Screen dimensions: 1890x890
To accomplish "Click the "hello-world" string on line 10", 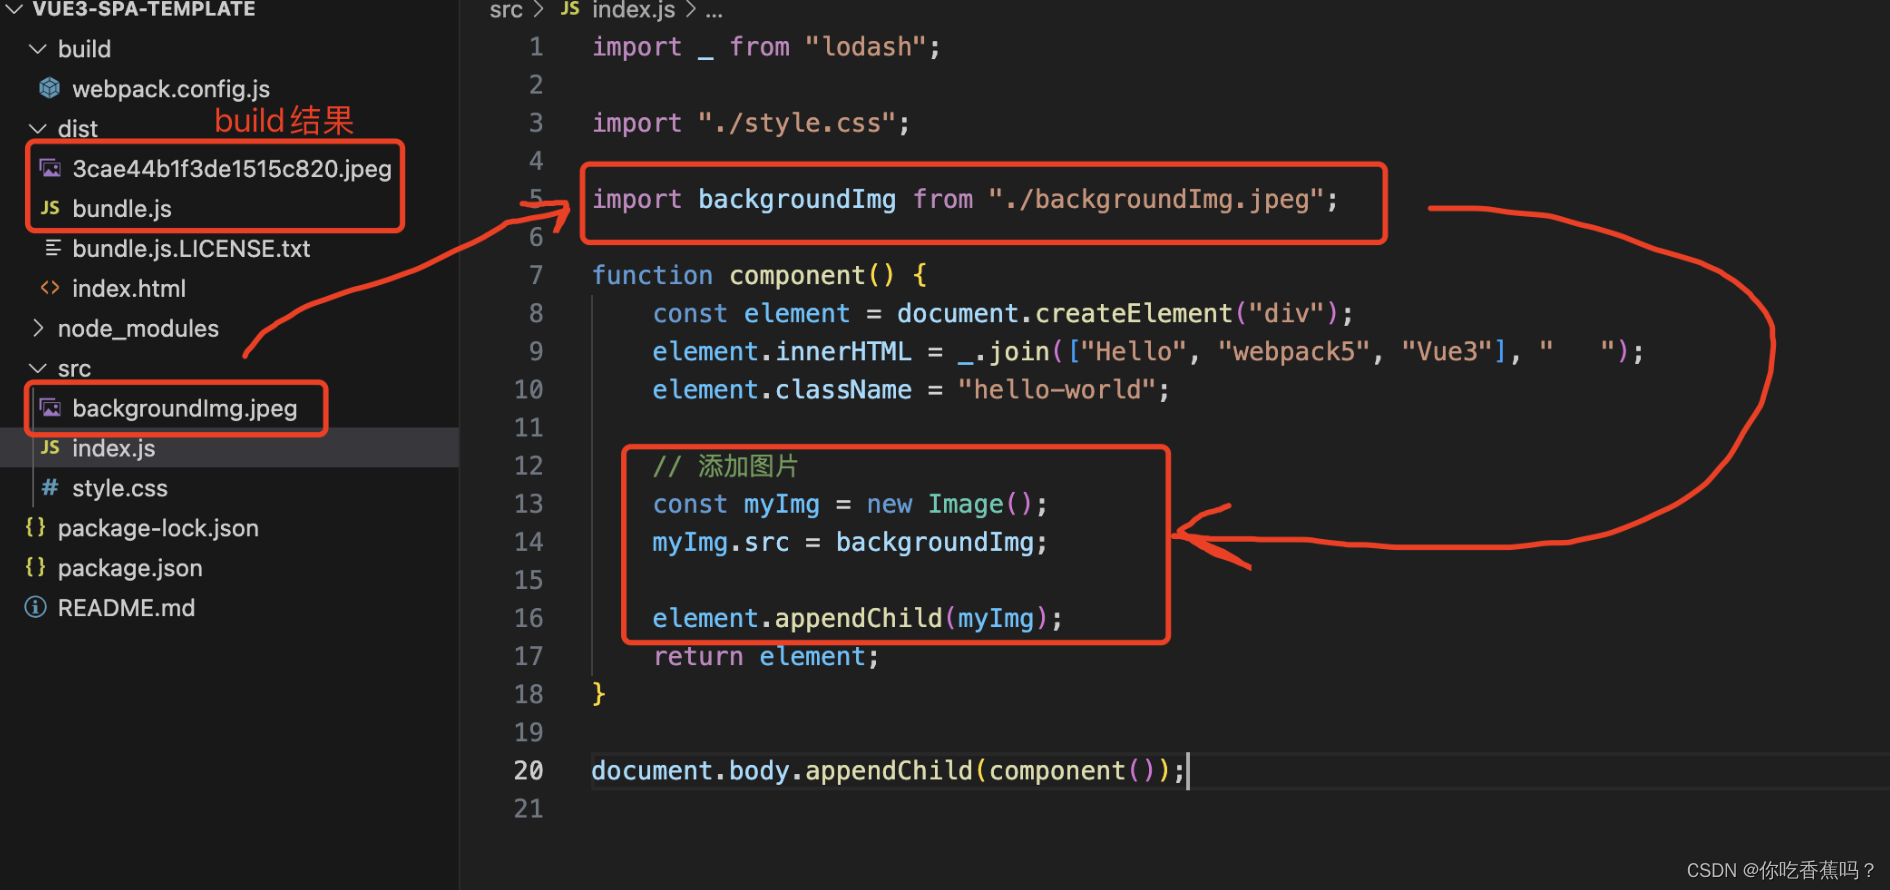I will (1057, 390).
